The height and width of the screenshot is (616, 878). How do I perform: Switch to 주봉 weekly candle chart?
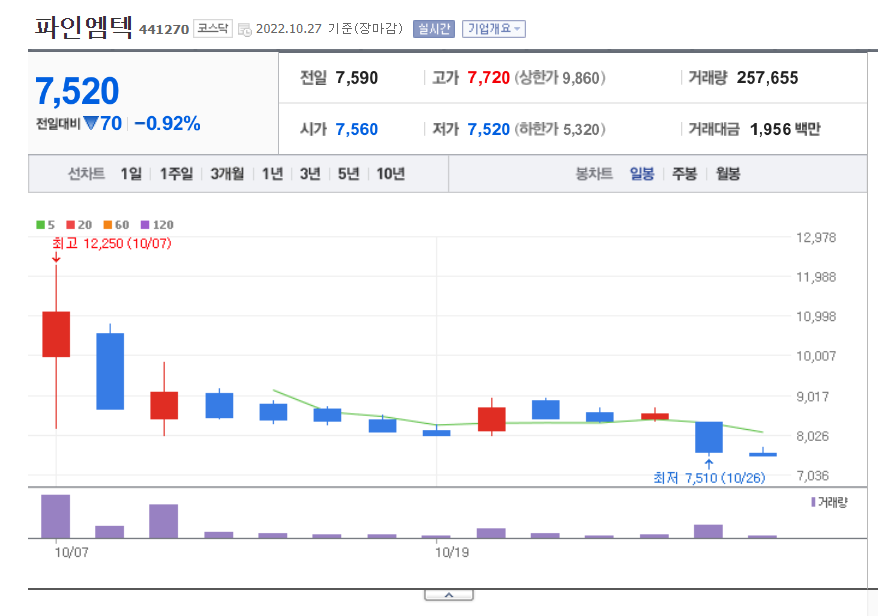coord(684,174)
